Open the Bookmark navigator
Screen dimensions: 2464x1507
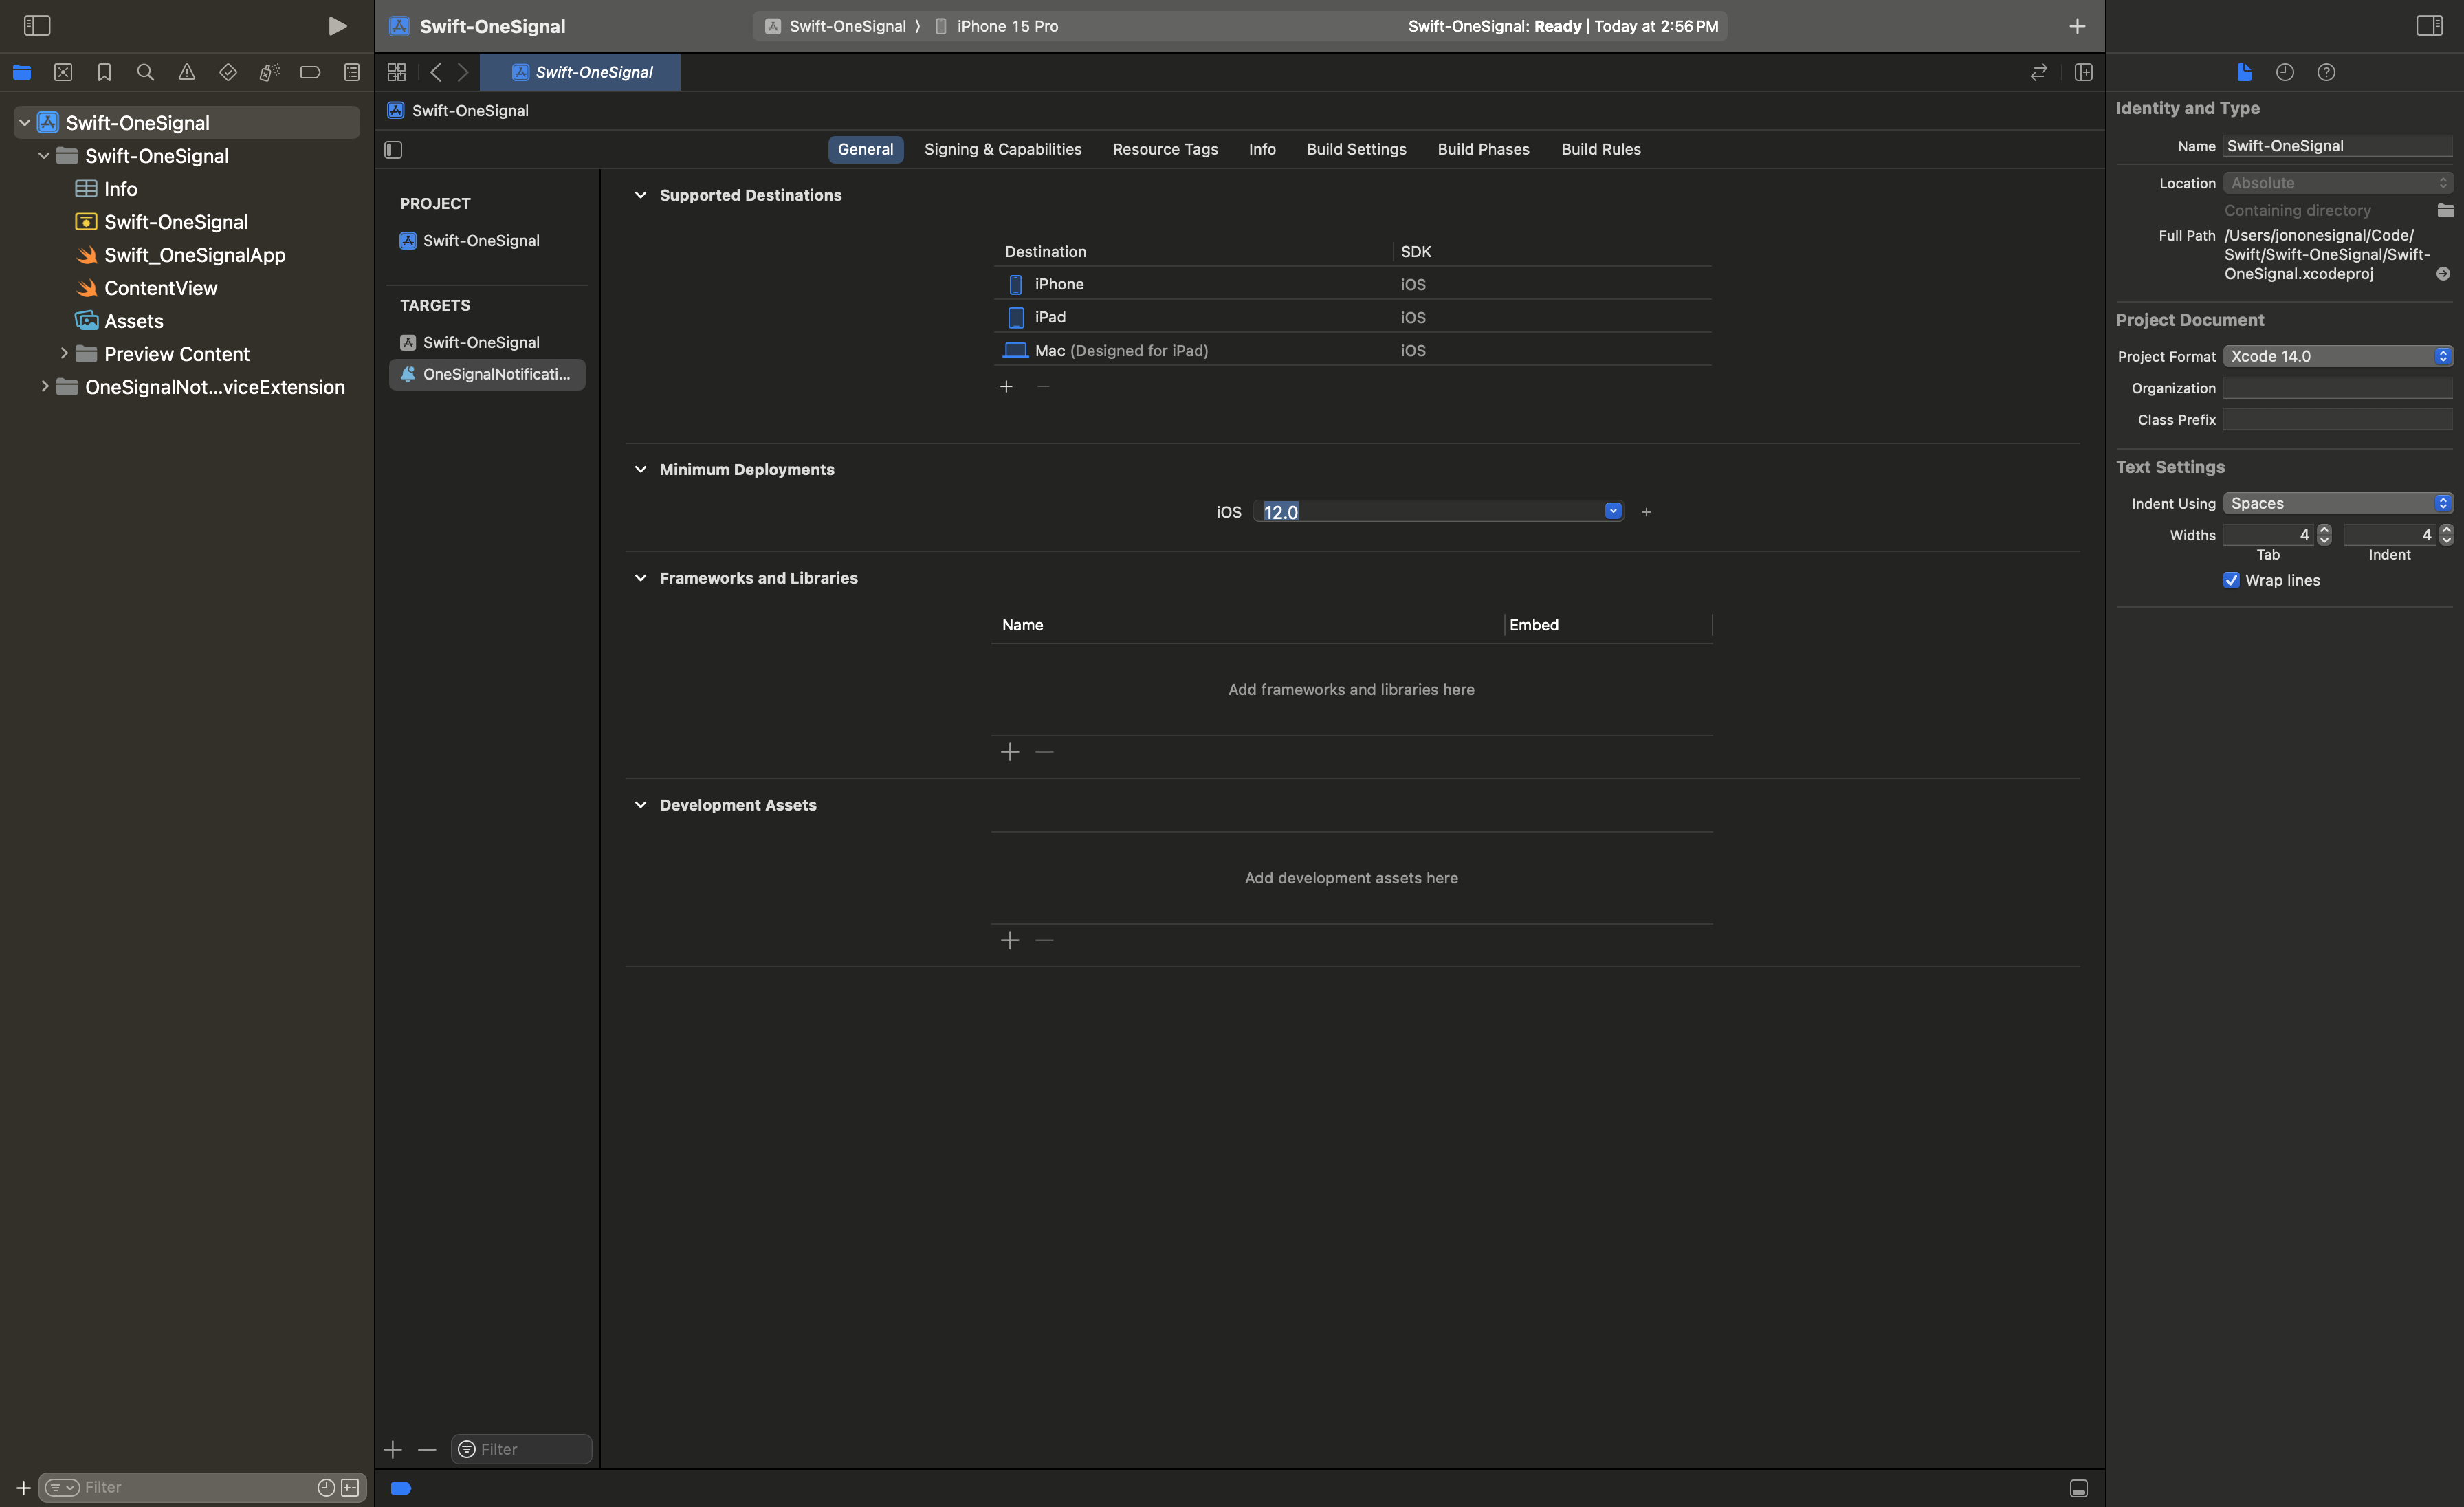(104, 72)
